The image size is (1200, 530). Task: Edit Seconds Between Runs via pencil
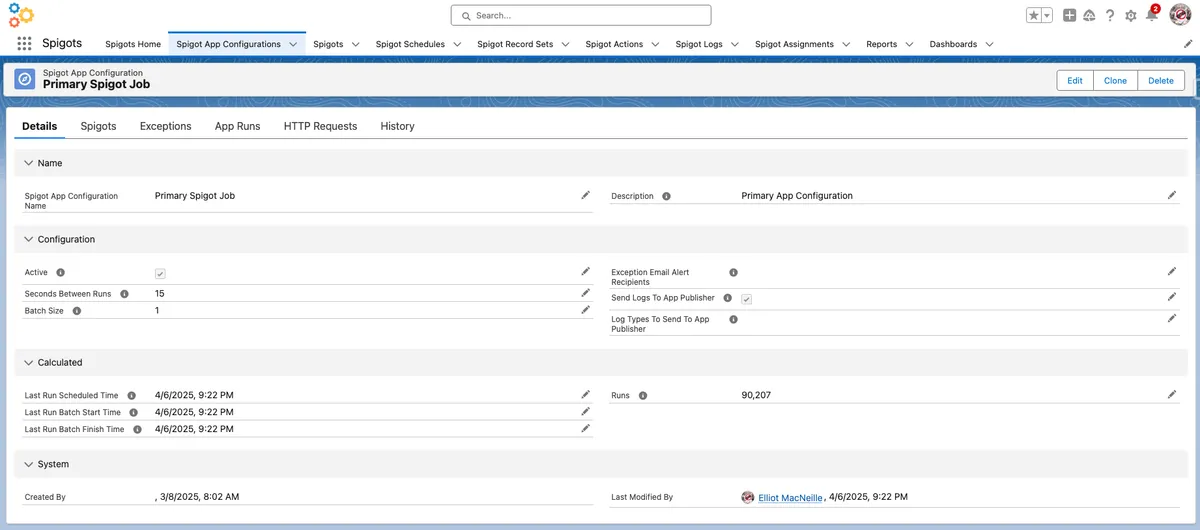click(586, 293)
